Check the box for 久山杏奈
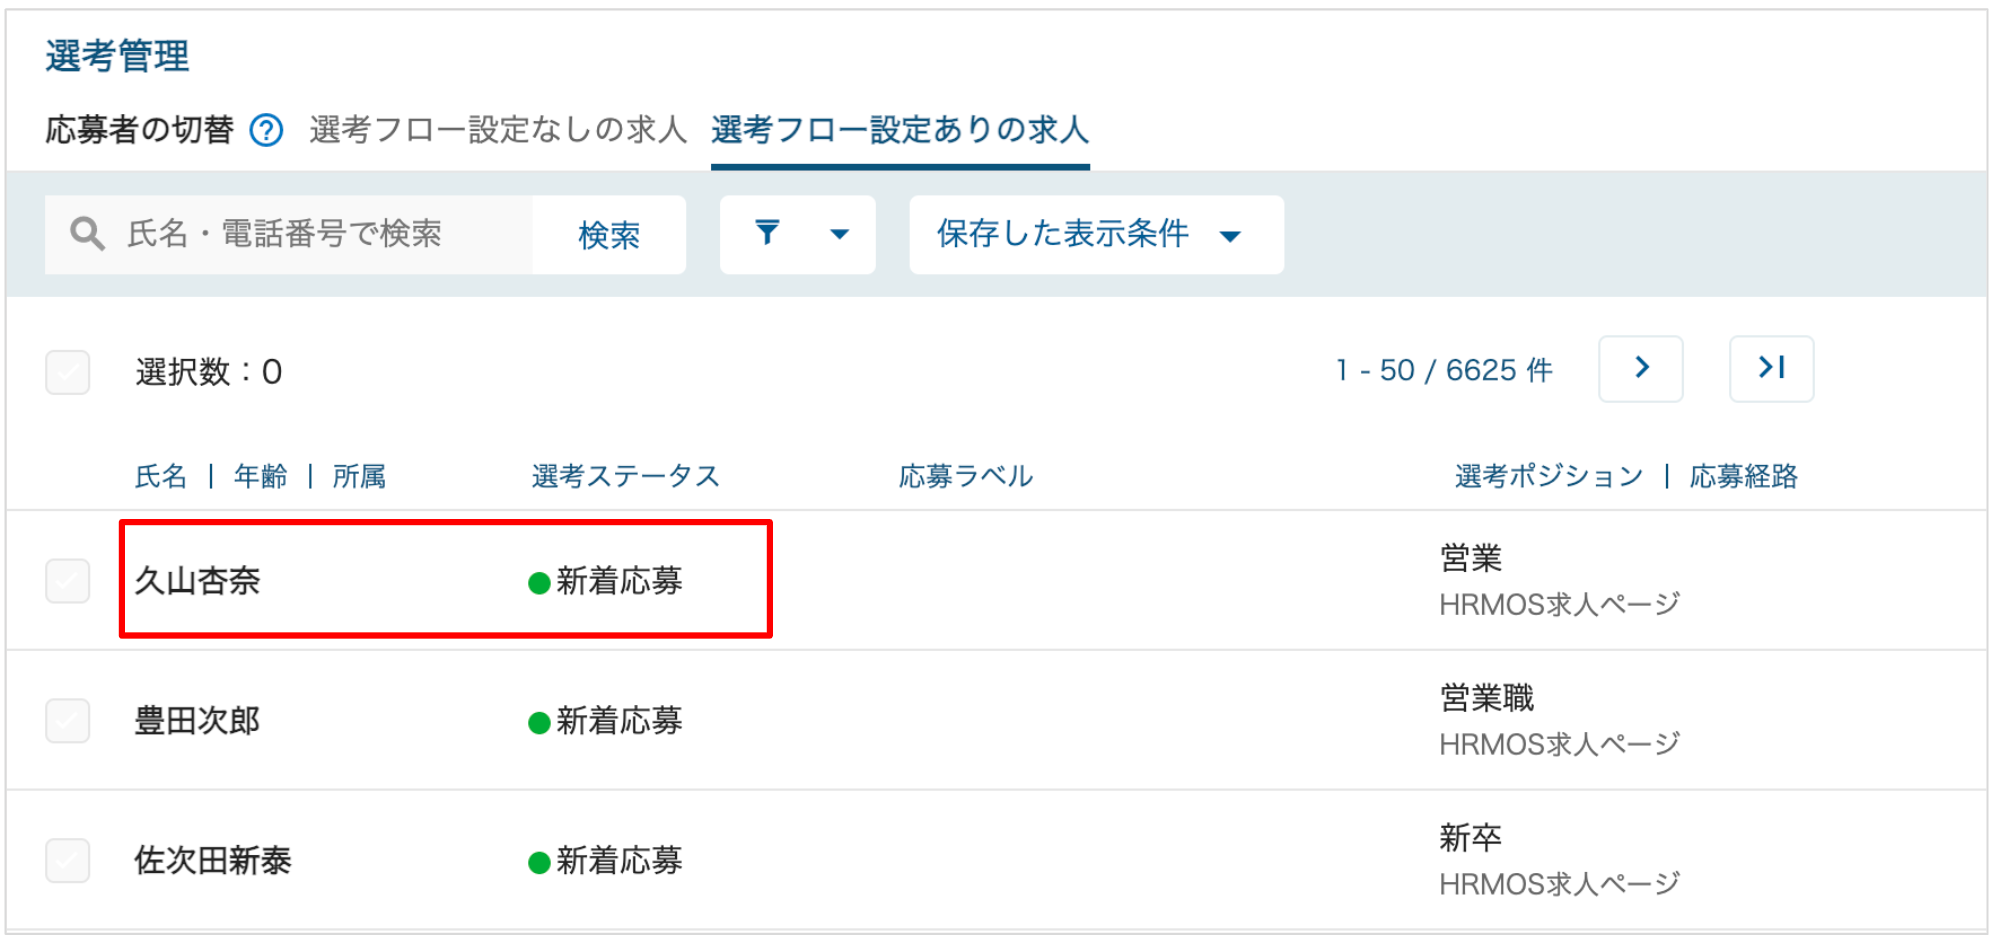The image size is (1994, 942). click(x=68, y=581)
